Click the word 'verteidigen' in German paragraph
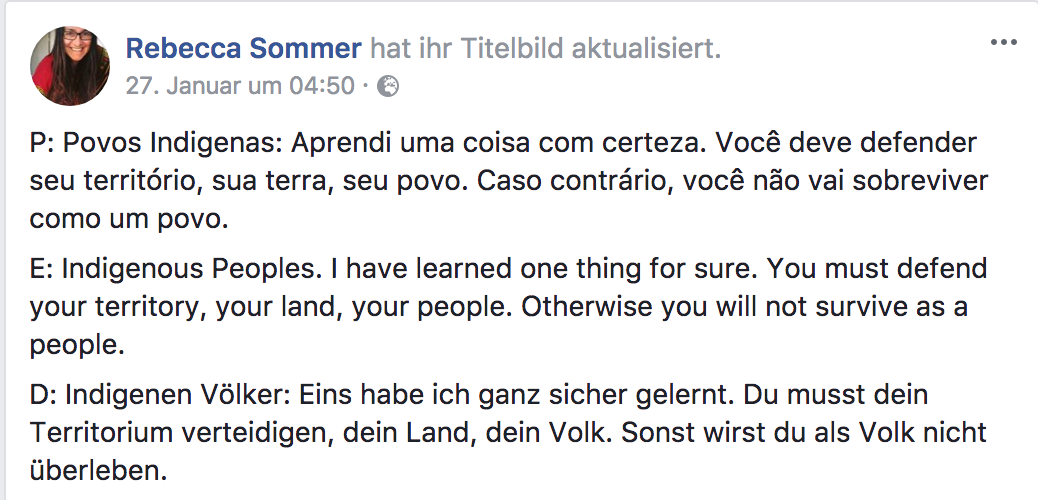Screen dimensions: 1038x500 coord(241,433)
